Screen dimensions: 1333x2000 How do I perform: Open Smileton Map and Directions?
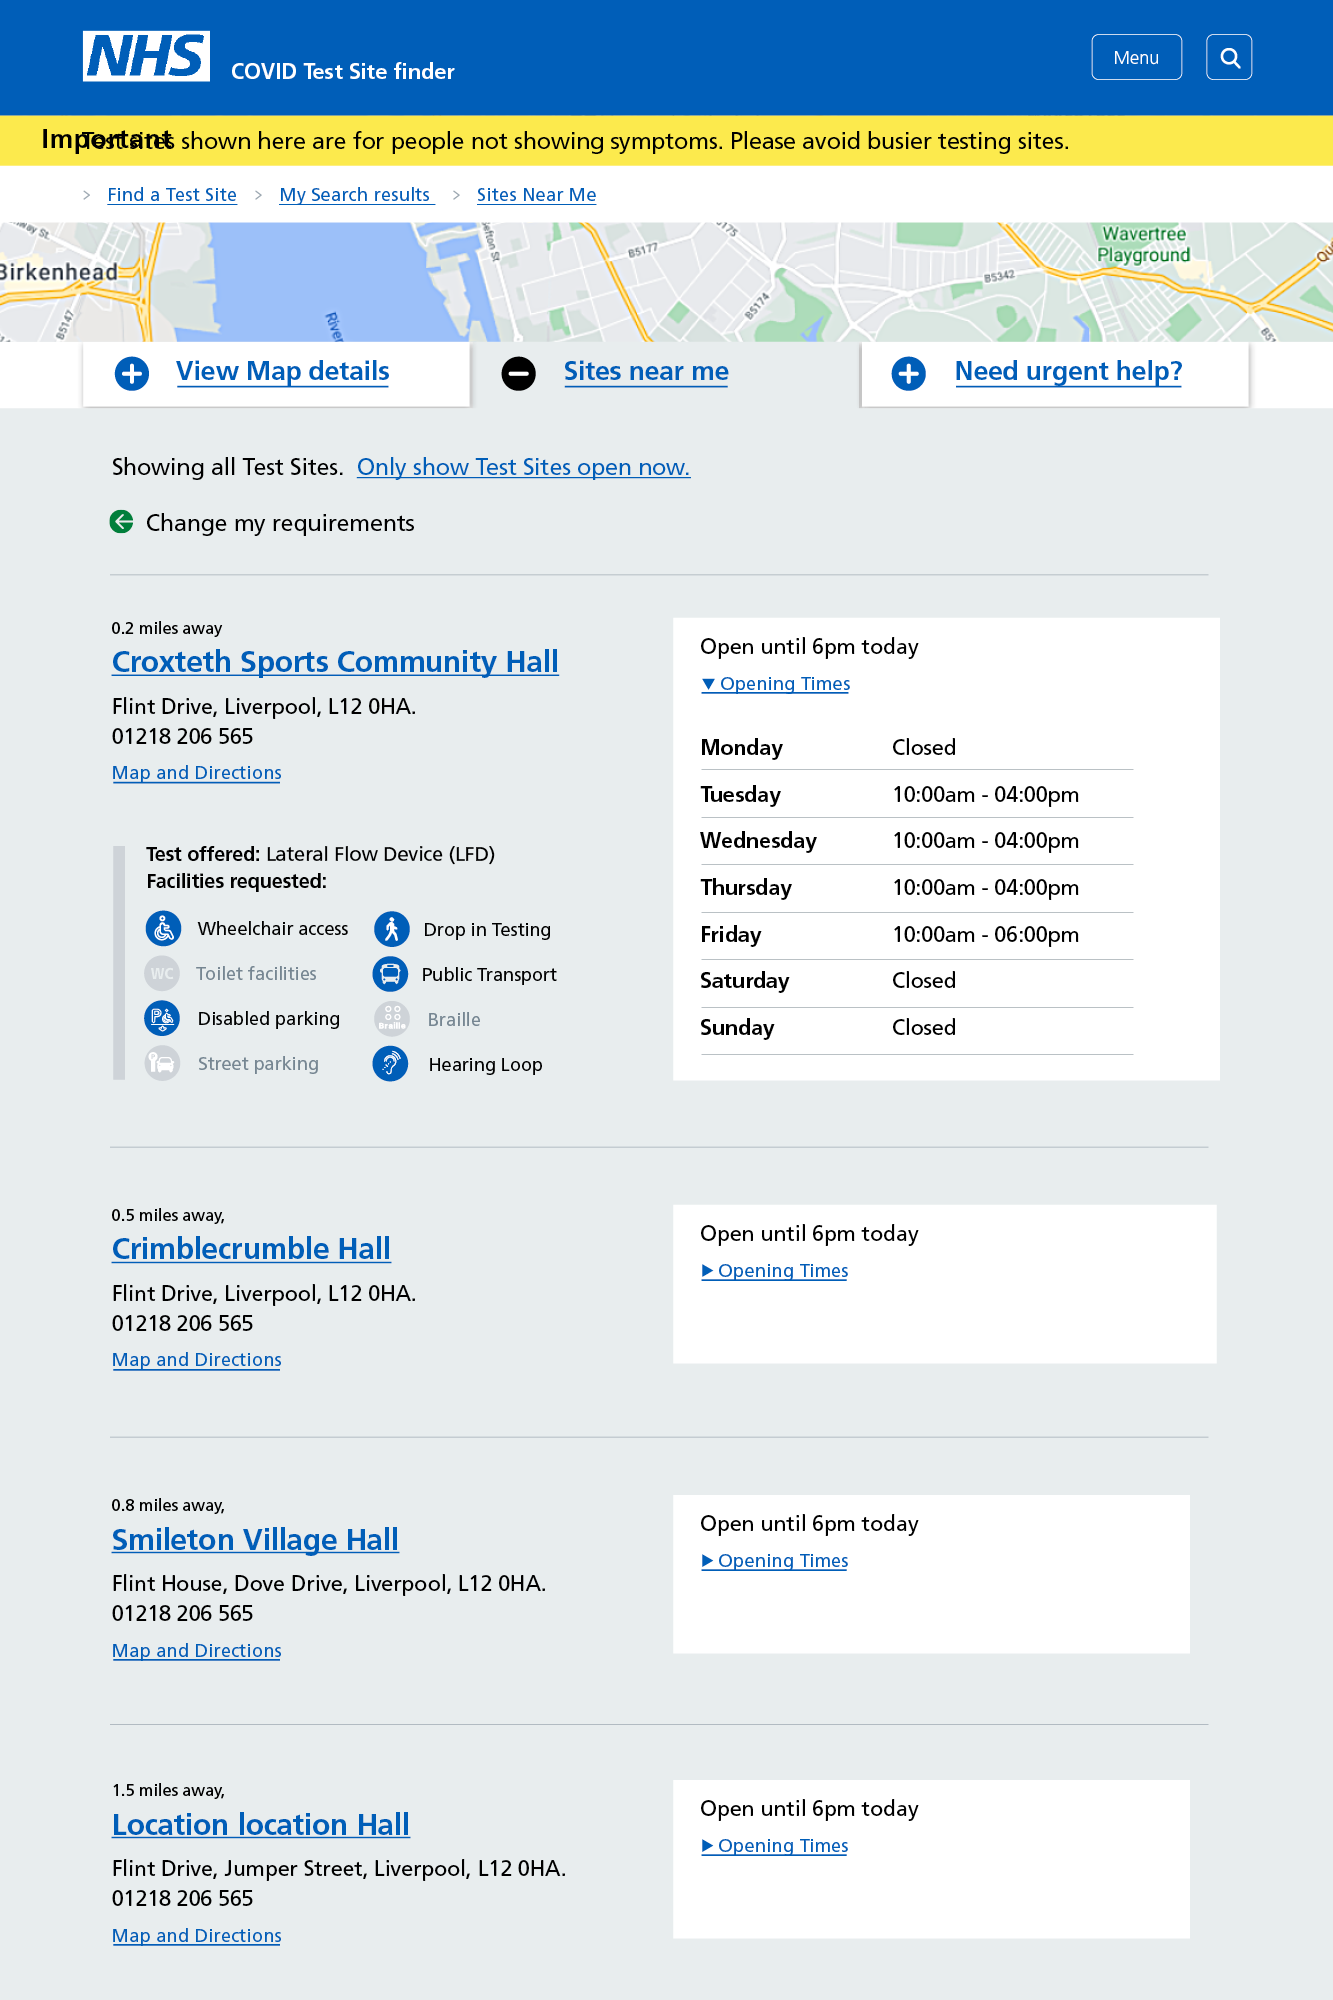click(197, 1651)
